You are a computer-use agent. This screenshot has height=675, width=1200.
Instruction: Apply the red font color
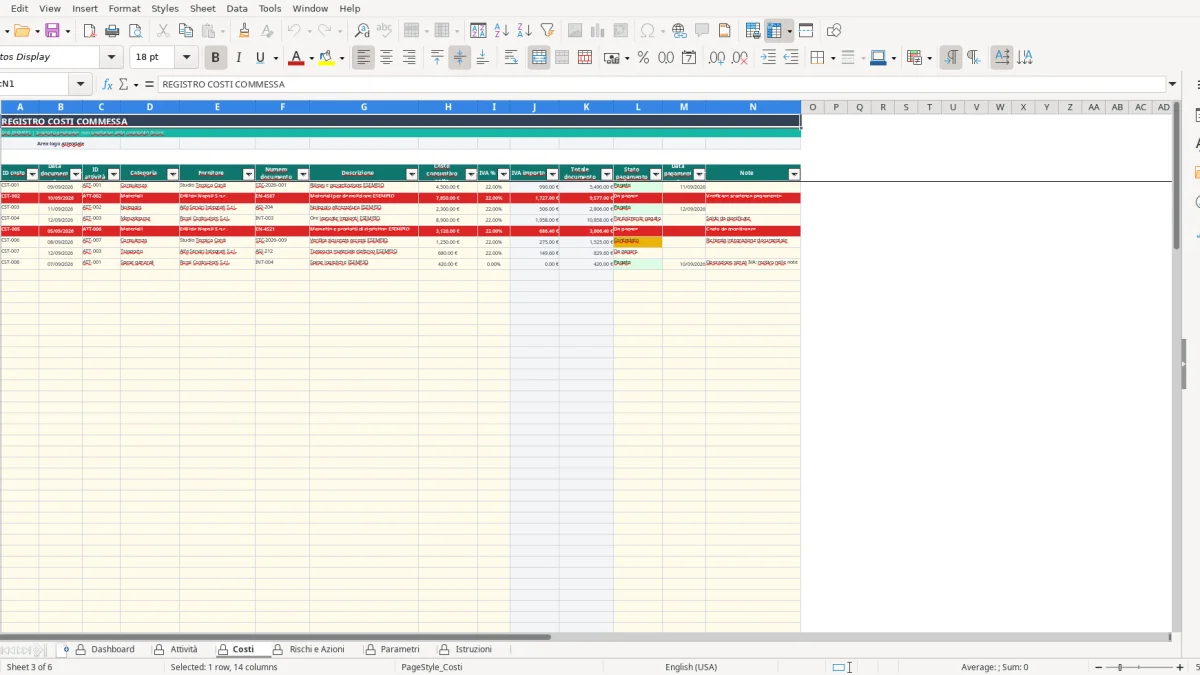pos(295,58)
